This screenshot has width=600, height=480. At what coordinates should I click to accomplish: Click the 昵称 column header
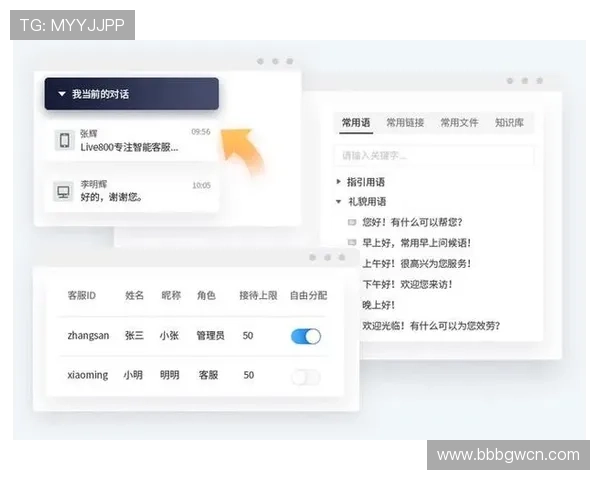coord(171,296)
